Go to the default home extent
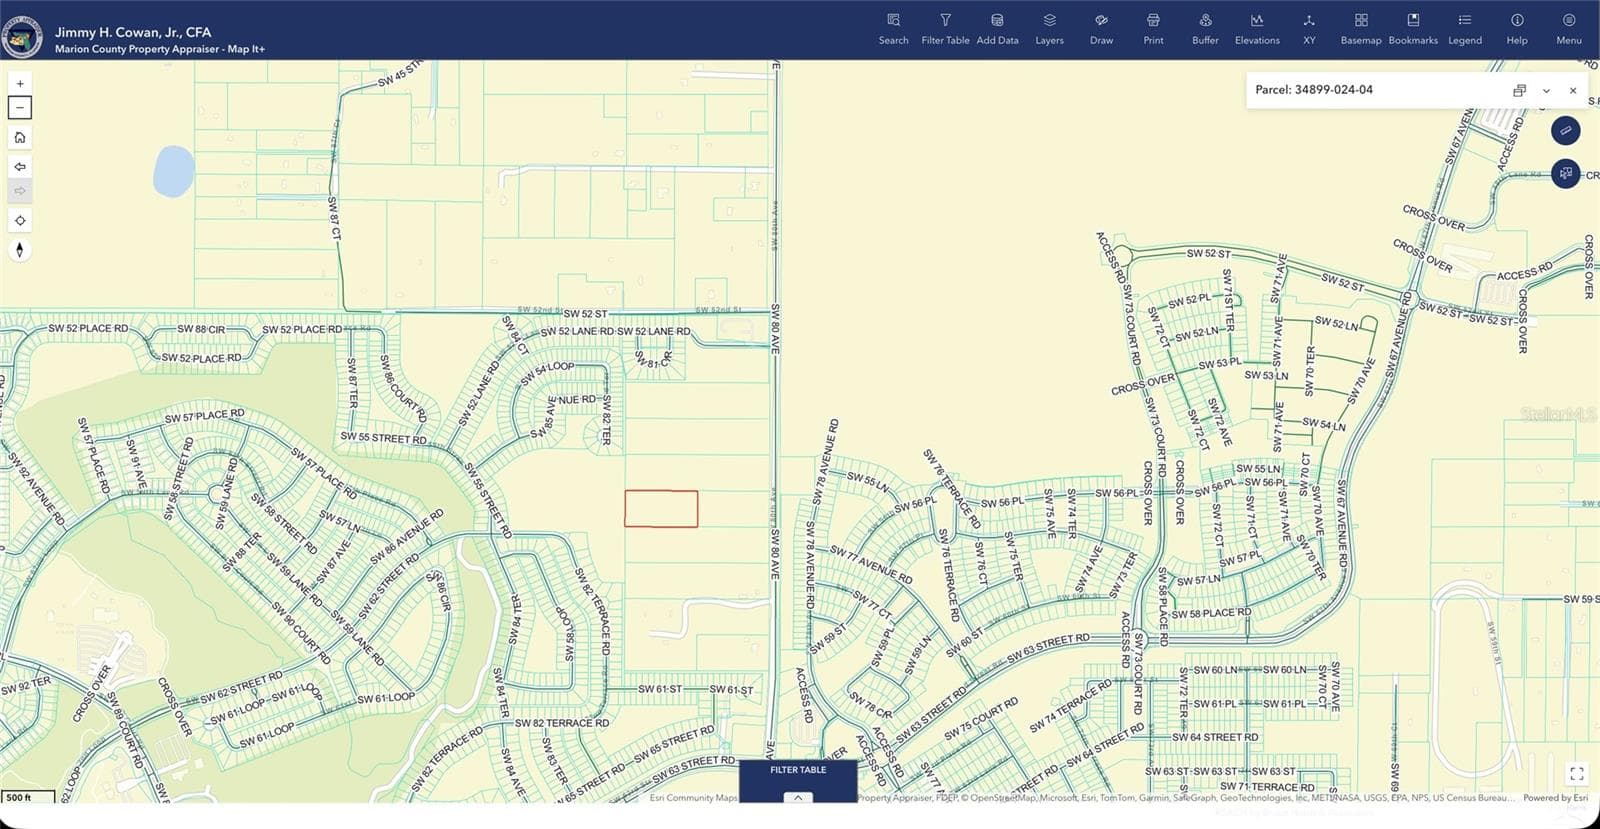Image resolution: width=1600 pixels, height=829 pixels. coord(20,137)
